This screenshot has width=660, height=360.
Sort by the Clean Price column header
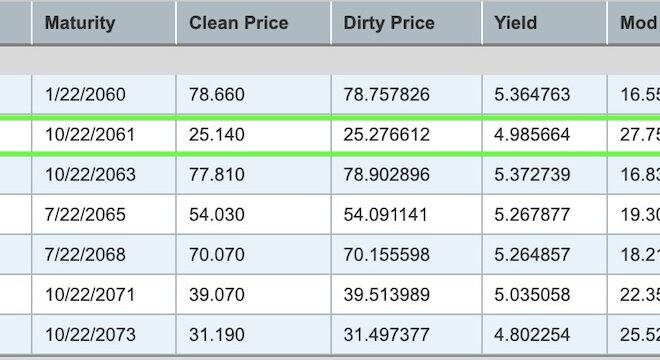coord(254,23)
